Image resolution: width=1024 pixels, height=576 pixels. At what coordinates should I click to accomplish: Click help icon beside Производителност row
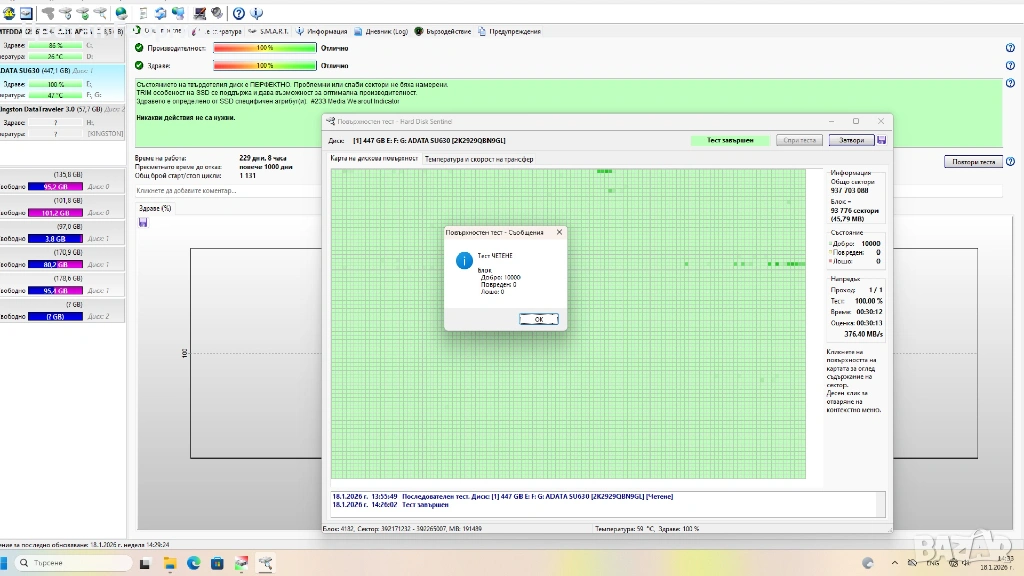1010,47
